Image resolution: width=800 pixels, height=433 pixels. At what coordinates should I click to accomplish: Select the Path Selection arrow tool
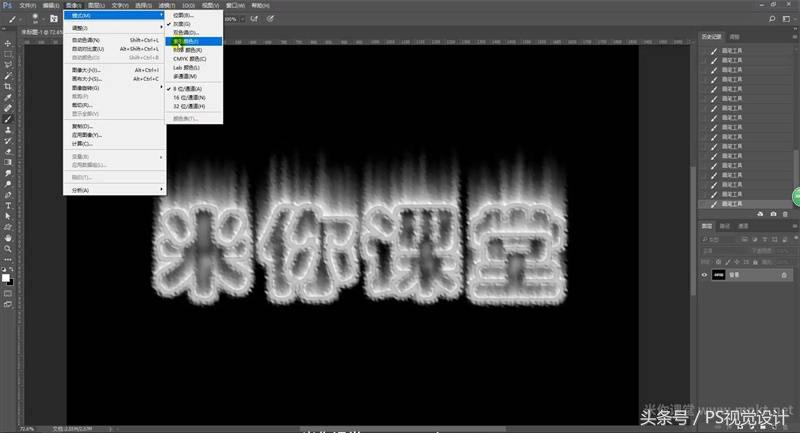(x=8, y=216)
